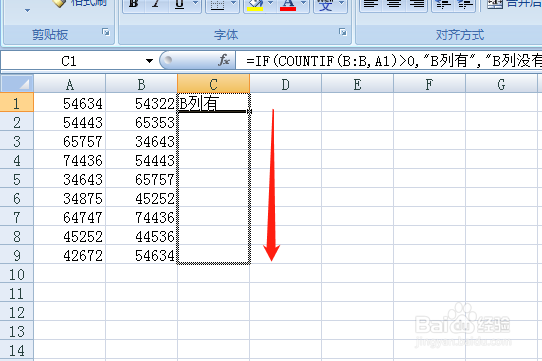This screenshot has width=542, height=361.
Task: Select column A header
Action: 70,84
